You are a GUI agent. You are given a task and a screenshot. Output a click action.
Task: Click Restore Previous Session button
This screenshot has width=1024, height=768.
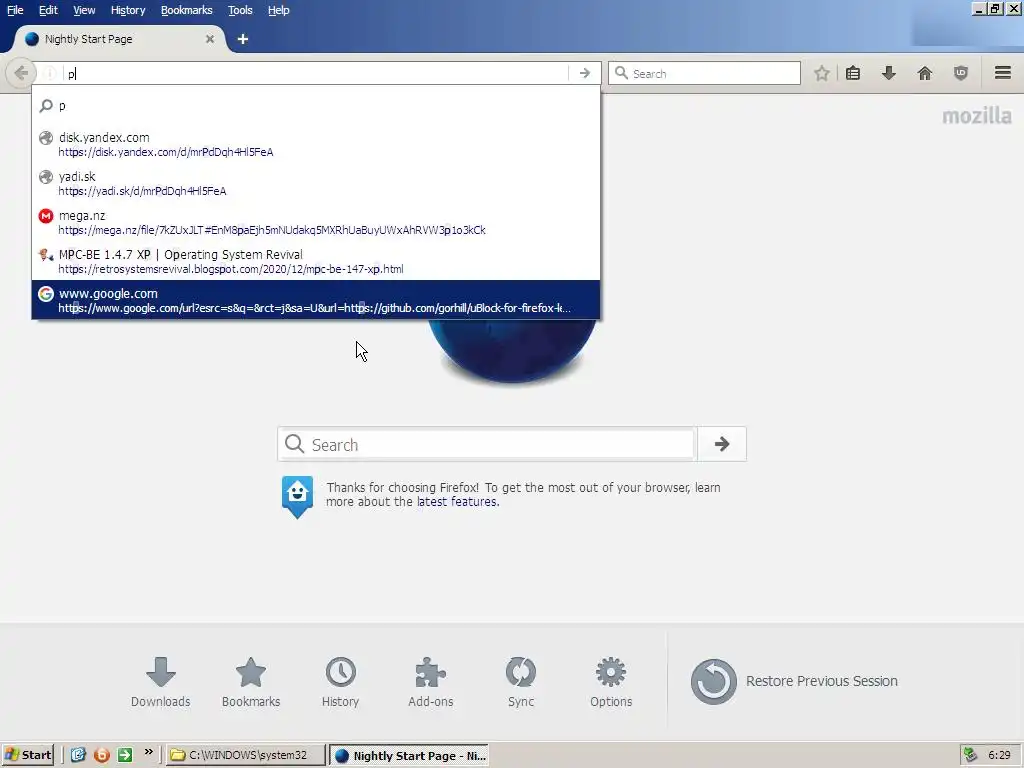click(794, 681)
